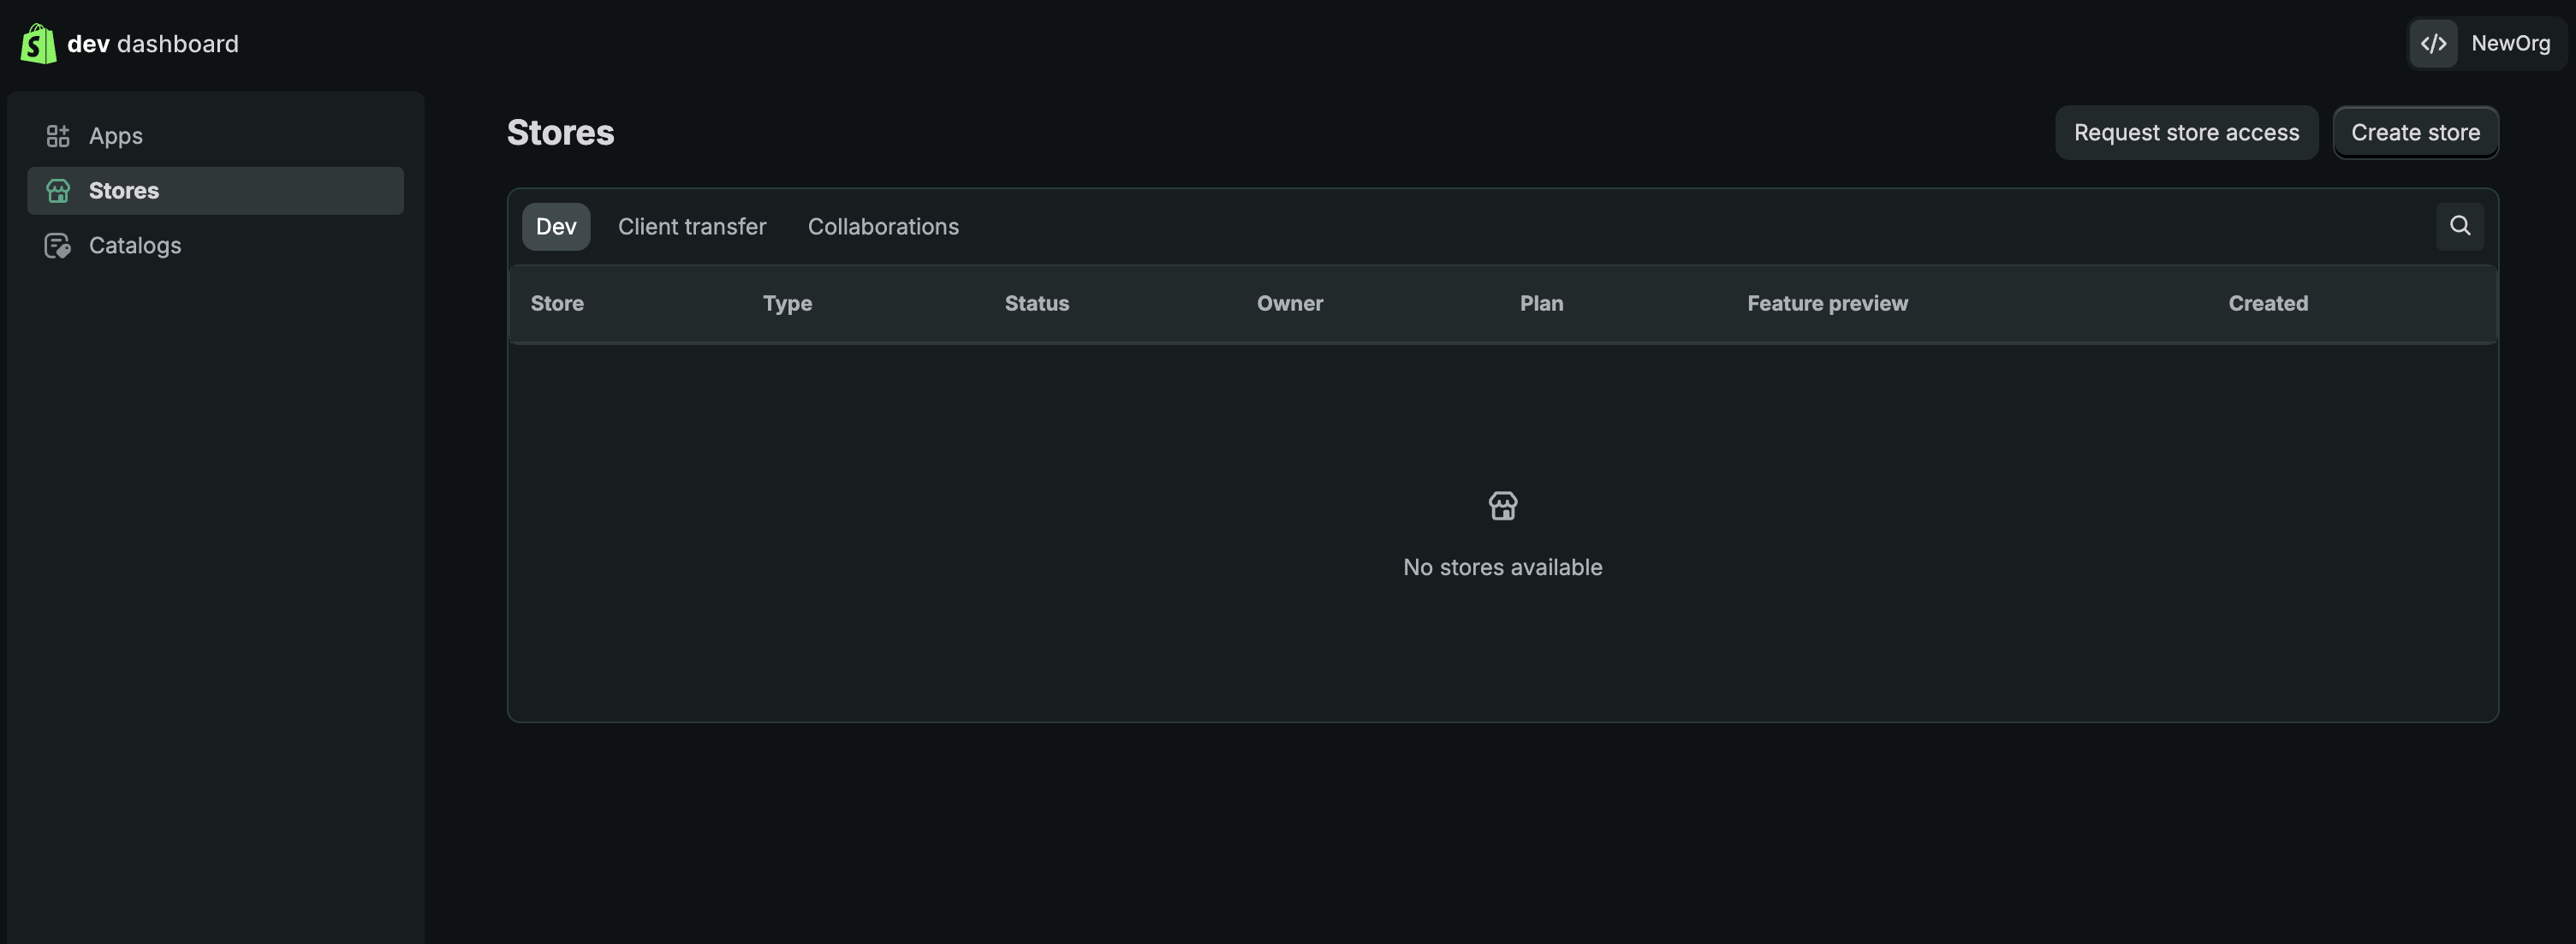Click the Catalogs icon in sidebar
The image size is (2576, 944).
[58, 246]
